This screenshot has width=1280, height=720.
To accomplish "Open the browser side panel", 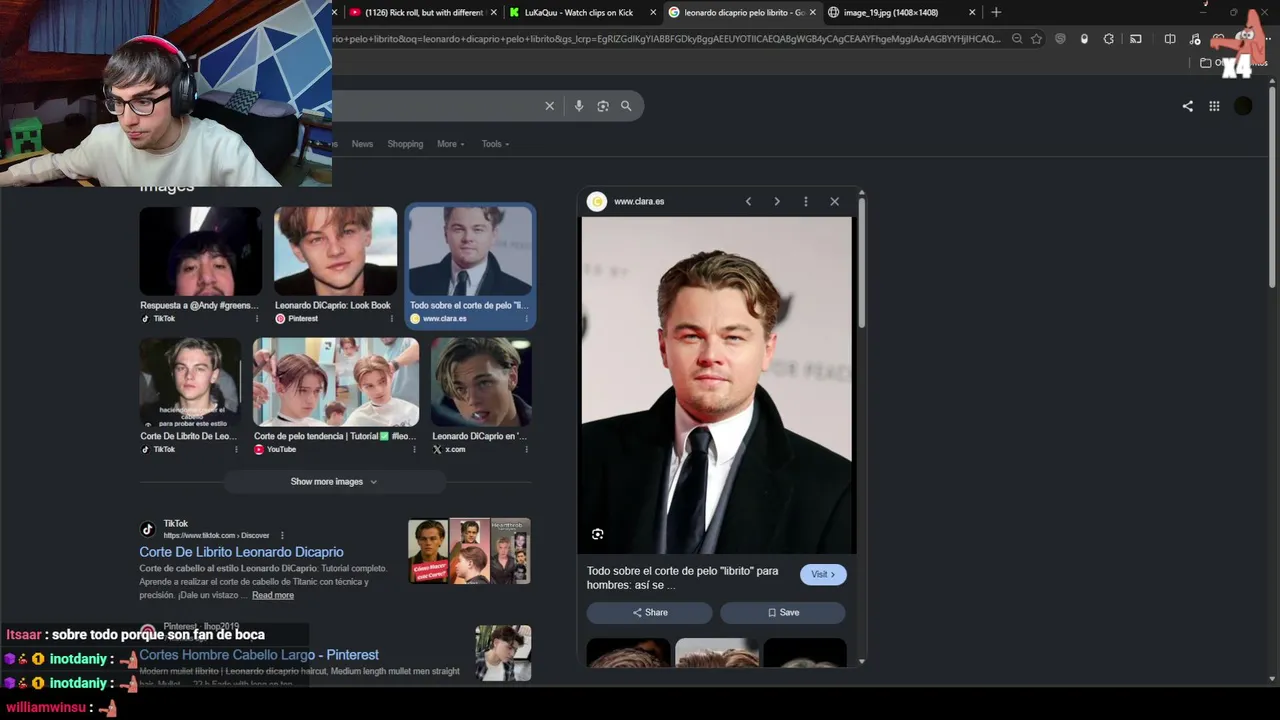I will [1170, 39].
